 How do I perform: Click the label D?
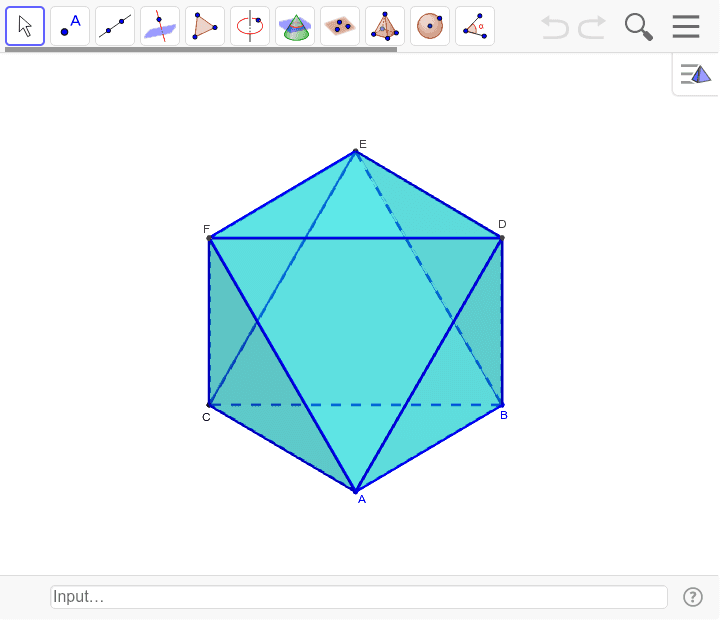pos(502,224)
